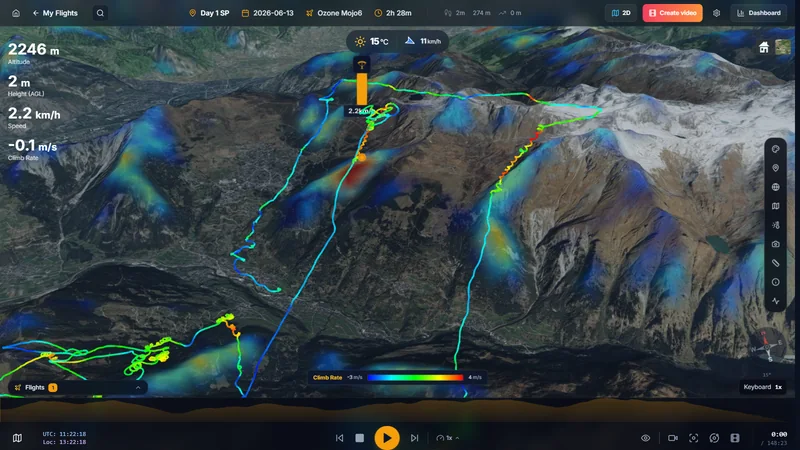
Task: Start playback with the orange play button
Action: [x=387, y=438]
